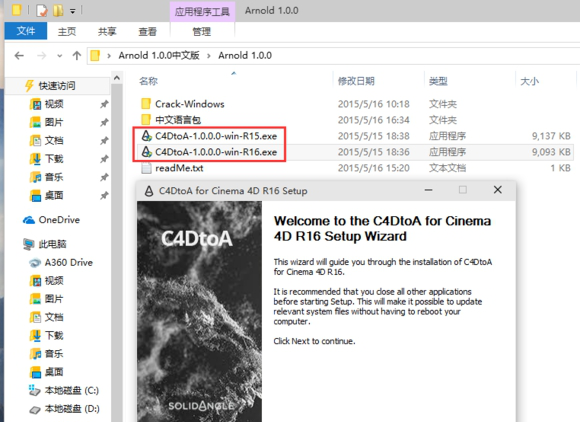Viewport: 580px width, 438px height.
Task: Select the 应用程序工具 contextual tab
Action: coord(202,11)
